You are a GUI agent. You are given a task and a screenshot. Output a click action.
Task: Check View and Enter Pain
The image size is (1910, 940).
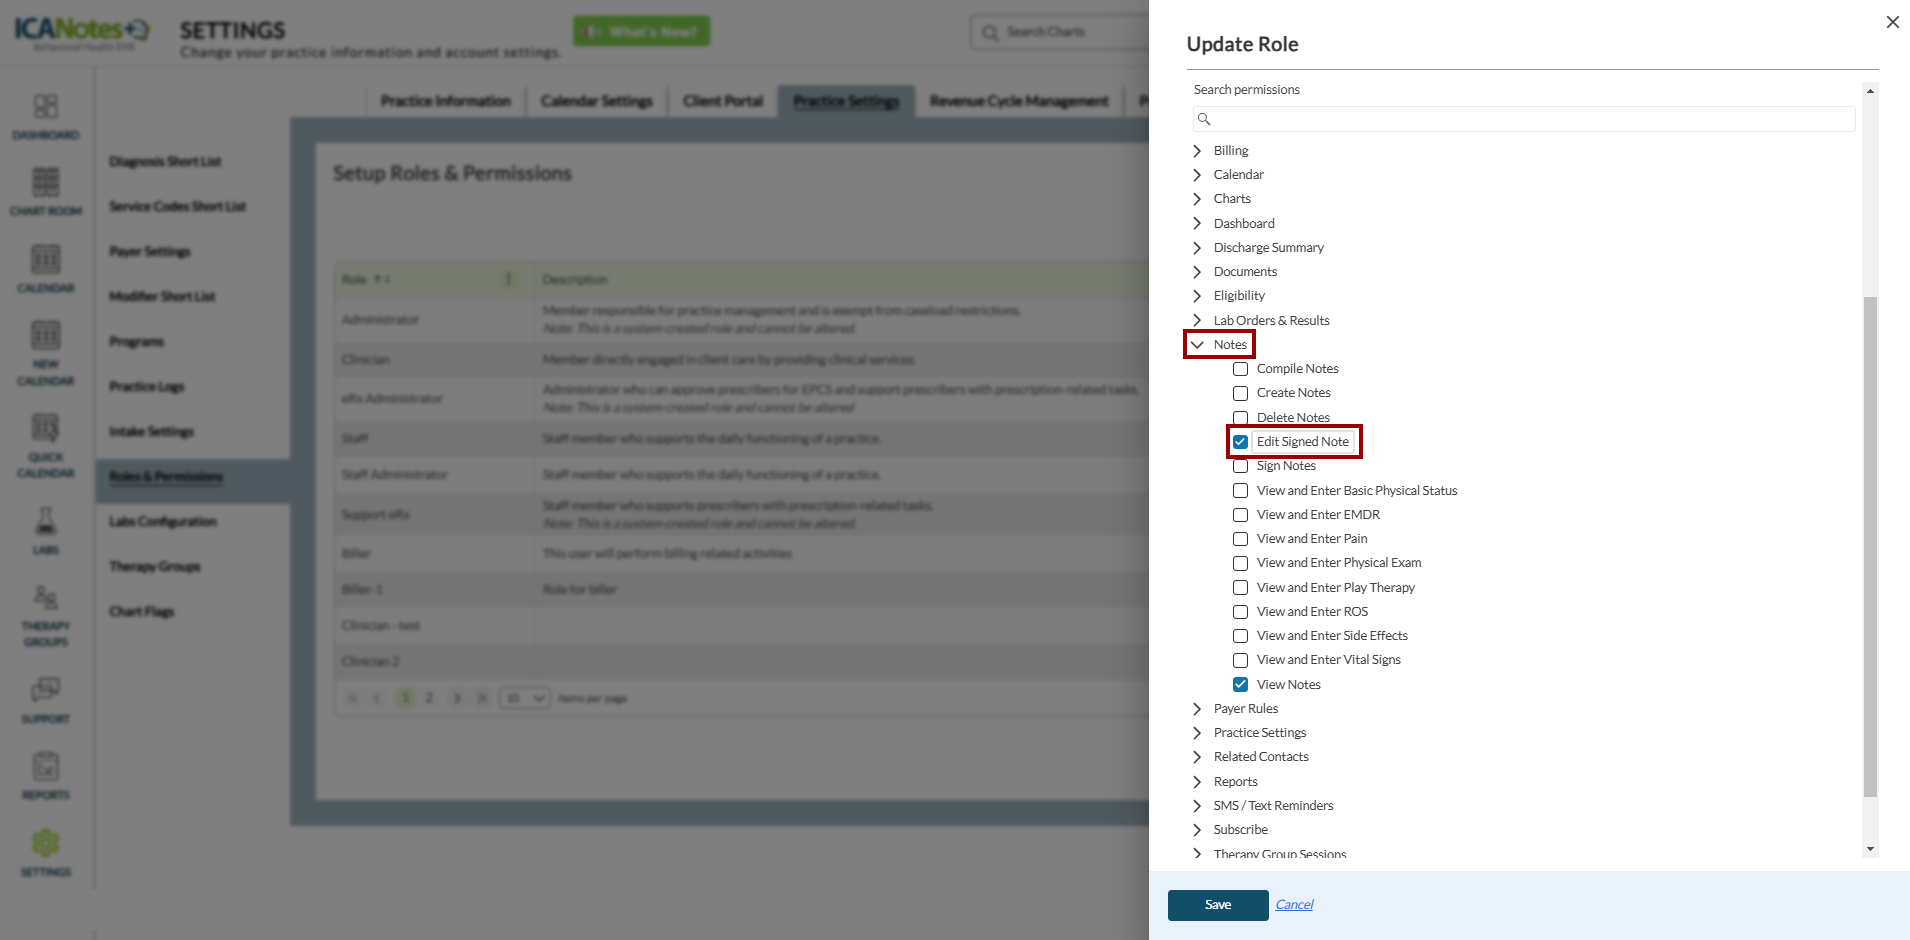click(1240, 539)
